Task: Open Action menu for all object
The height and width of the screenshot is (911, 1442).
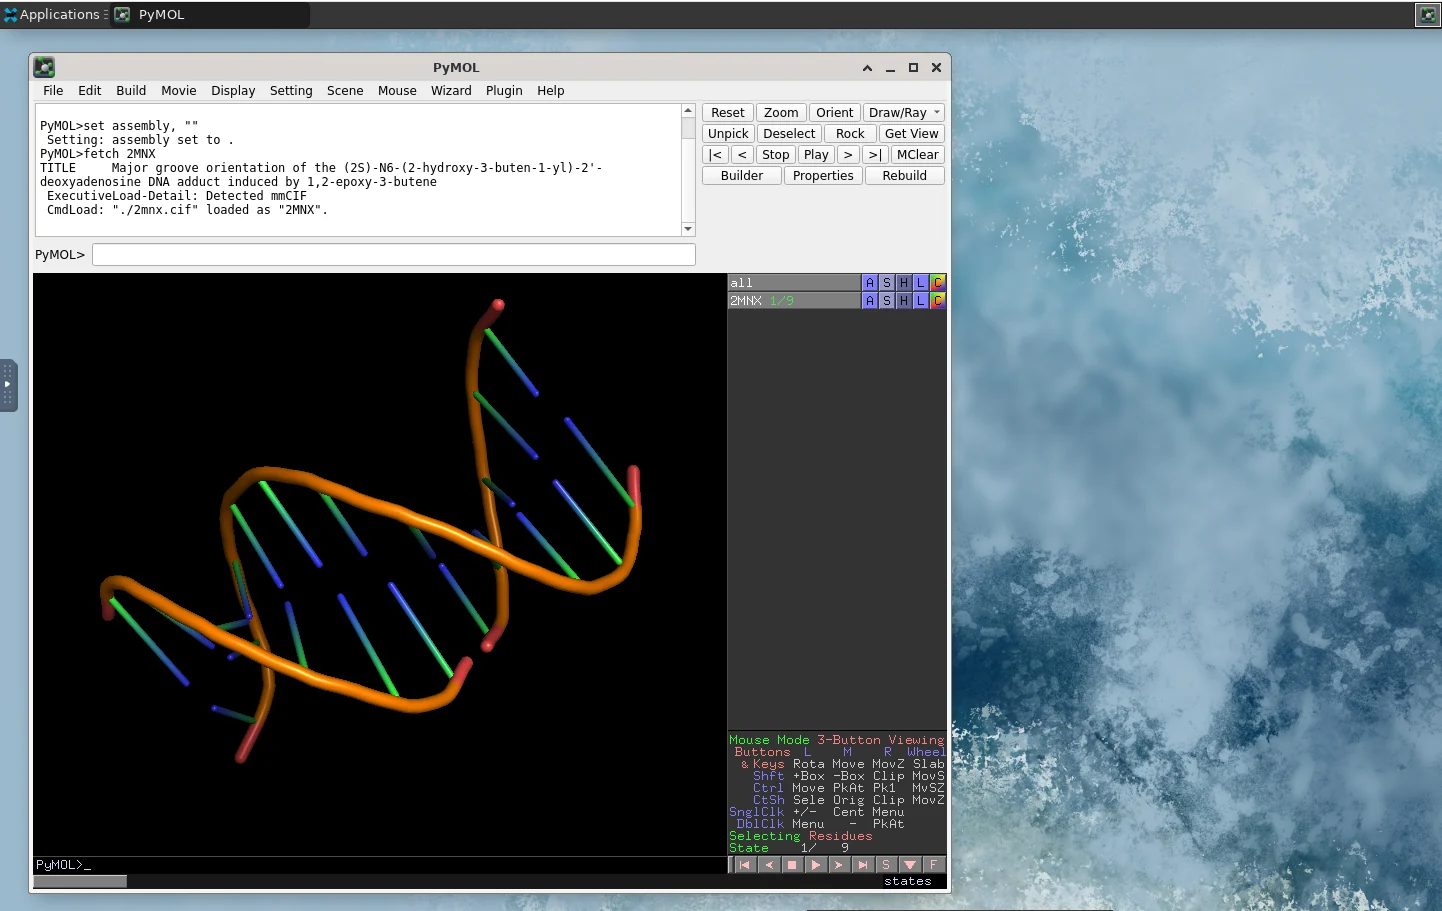Action: tap(870, 283)
